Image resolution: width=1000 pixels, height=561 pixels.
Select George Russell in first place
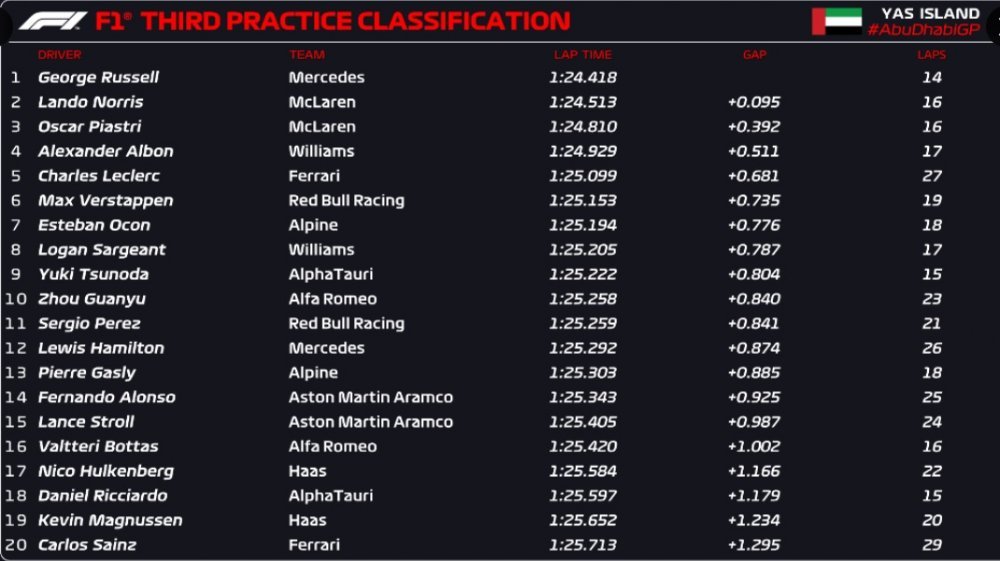tap(98, 77)
